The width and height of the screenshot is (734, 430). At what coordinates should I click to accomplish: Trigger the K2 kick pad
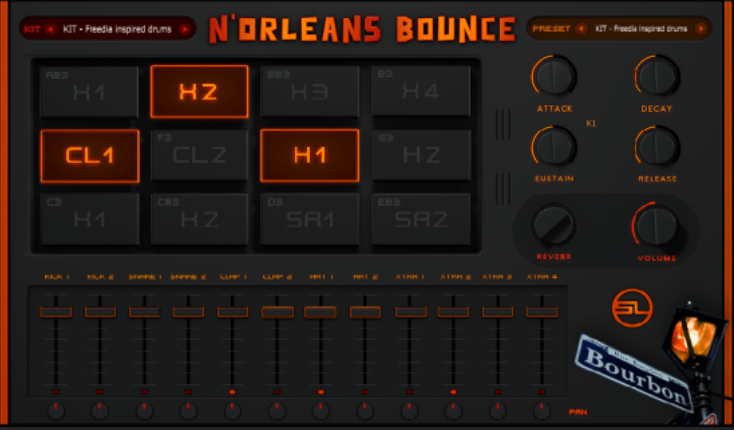click(199, 219)
